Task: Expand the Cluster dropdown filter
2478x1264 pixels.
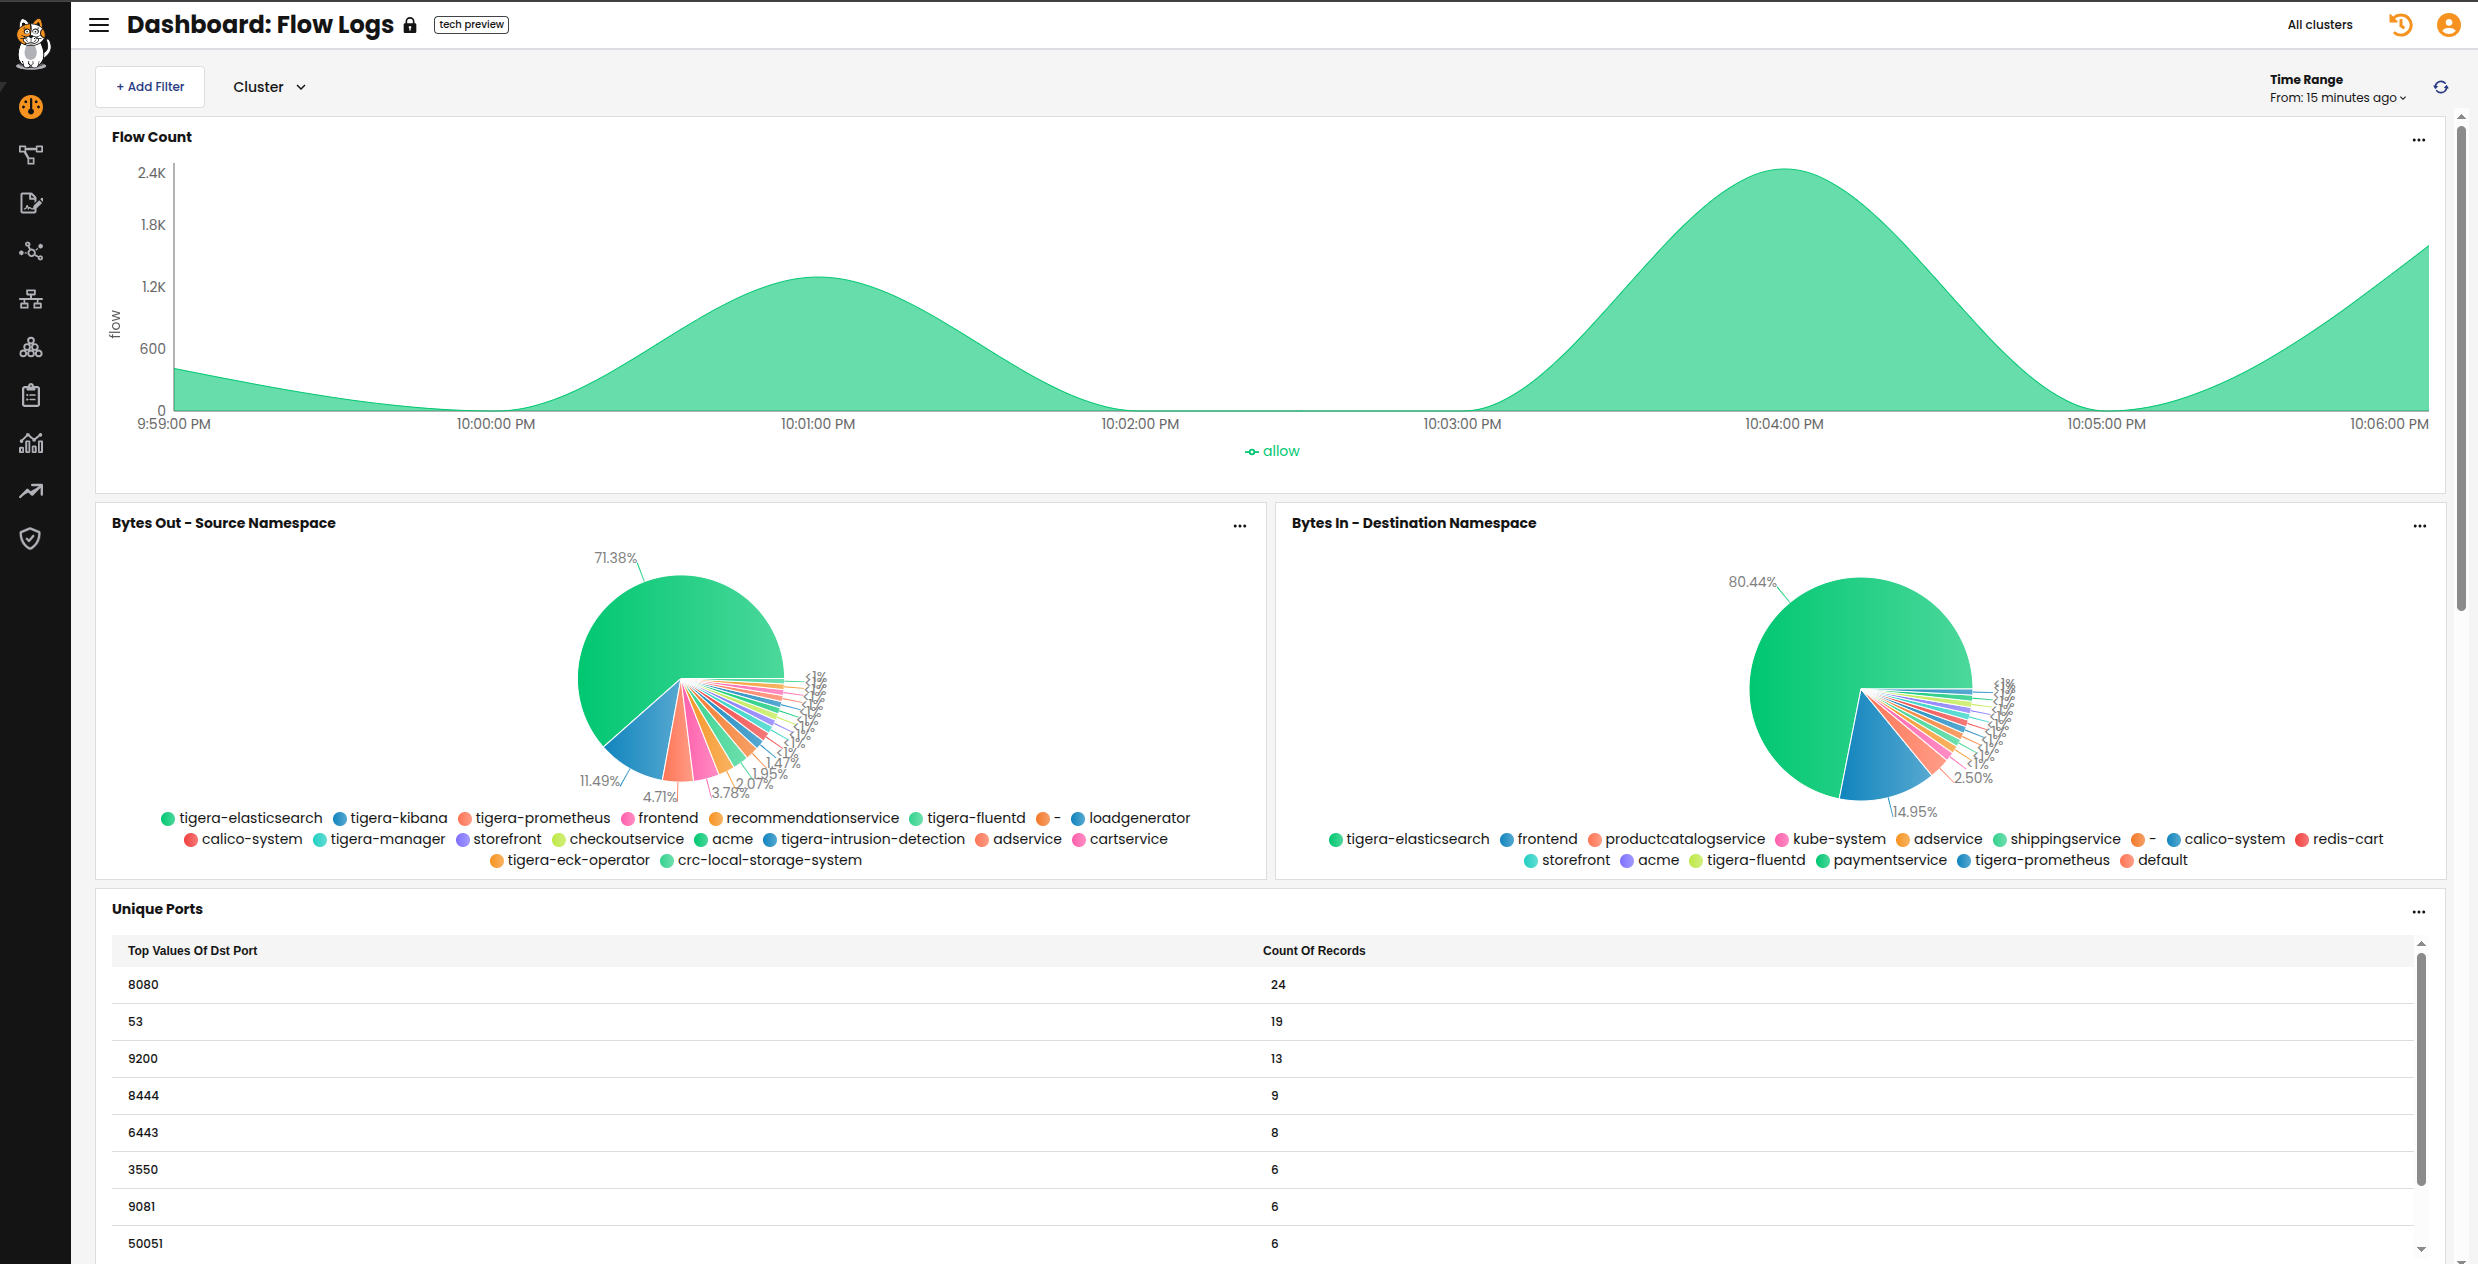Action: [x=269, y=88]
